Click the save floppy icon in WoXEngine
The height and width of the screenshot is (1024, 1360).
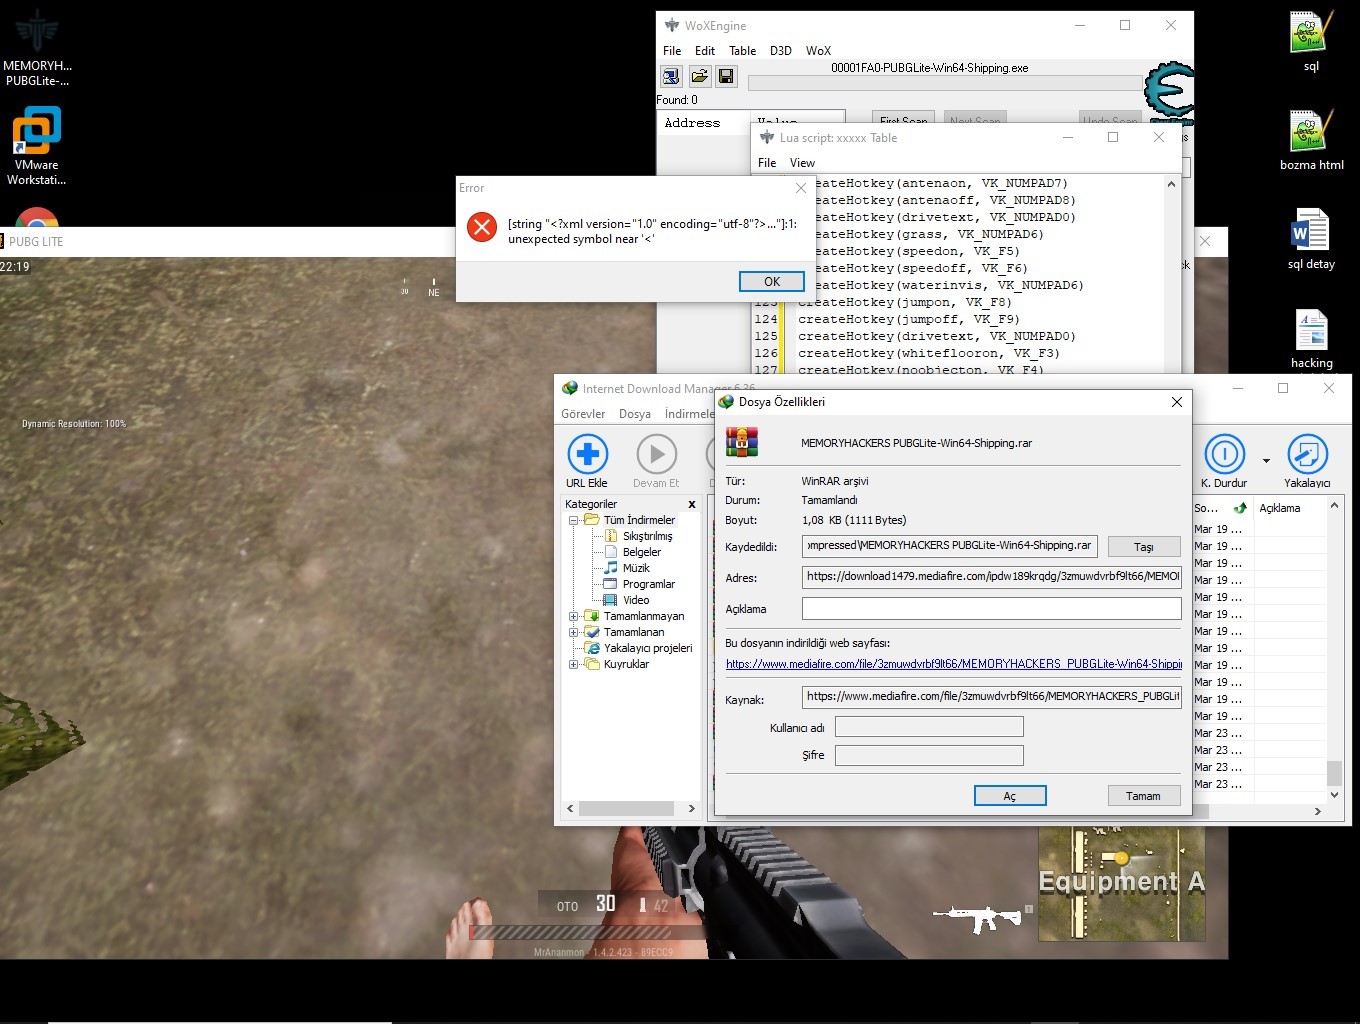[x=726, y=76]
